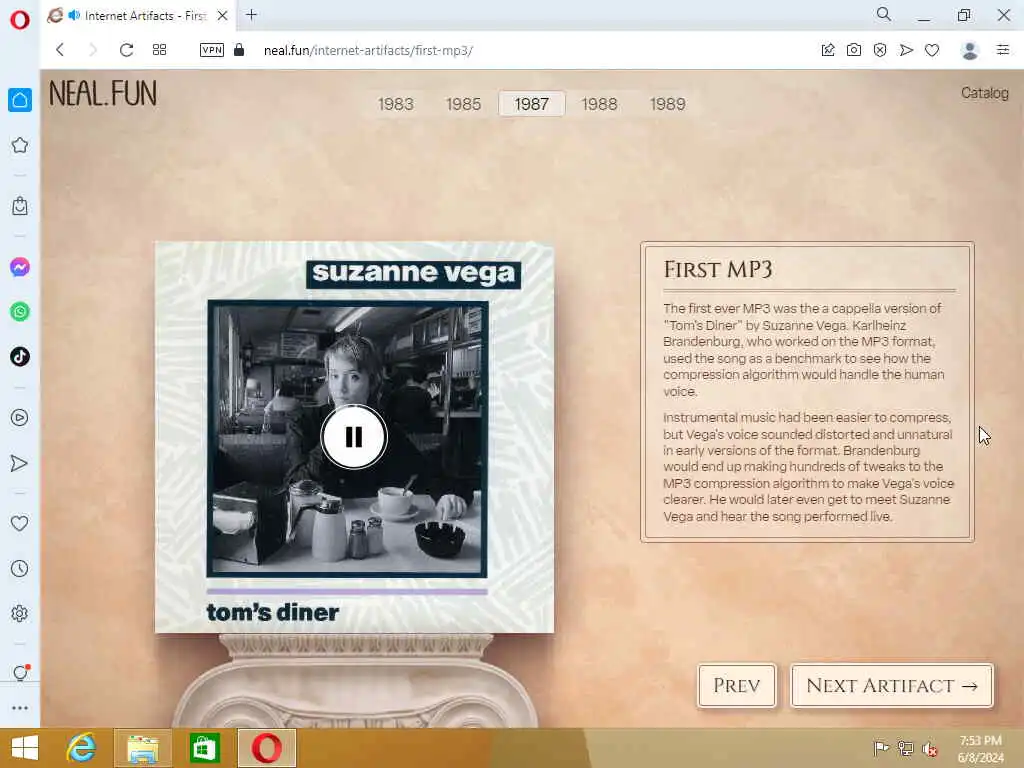Image resolution: width=1024 pixels, height=768 pixels.
Task: Open the Catalog link
Action: pyautogui.click(x=985, y=93)
